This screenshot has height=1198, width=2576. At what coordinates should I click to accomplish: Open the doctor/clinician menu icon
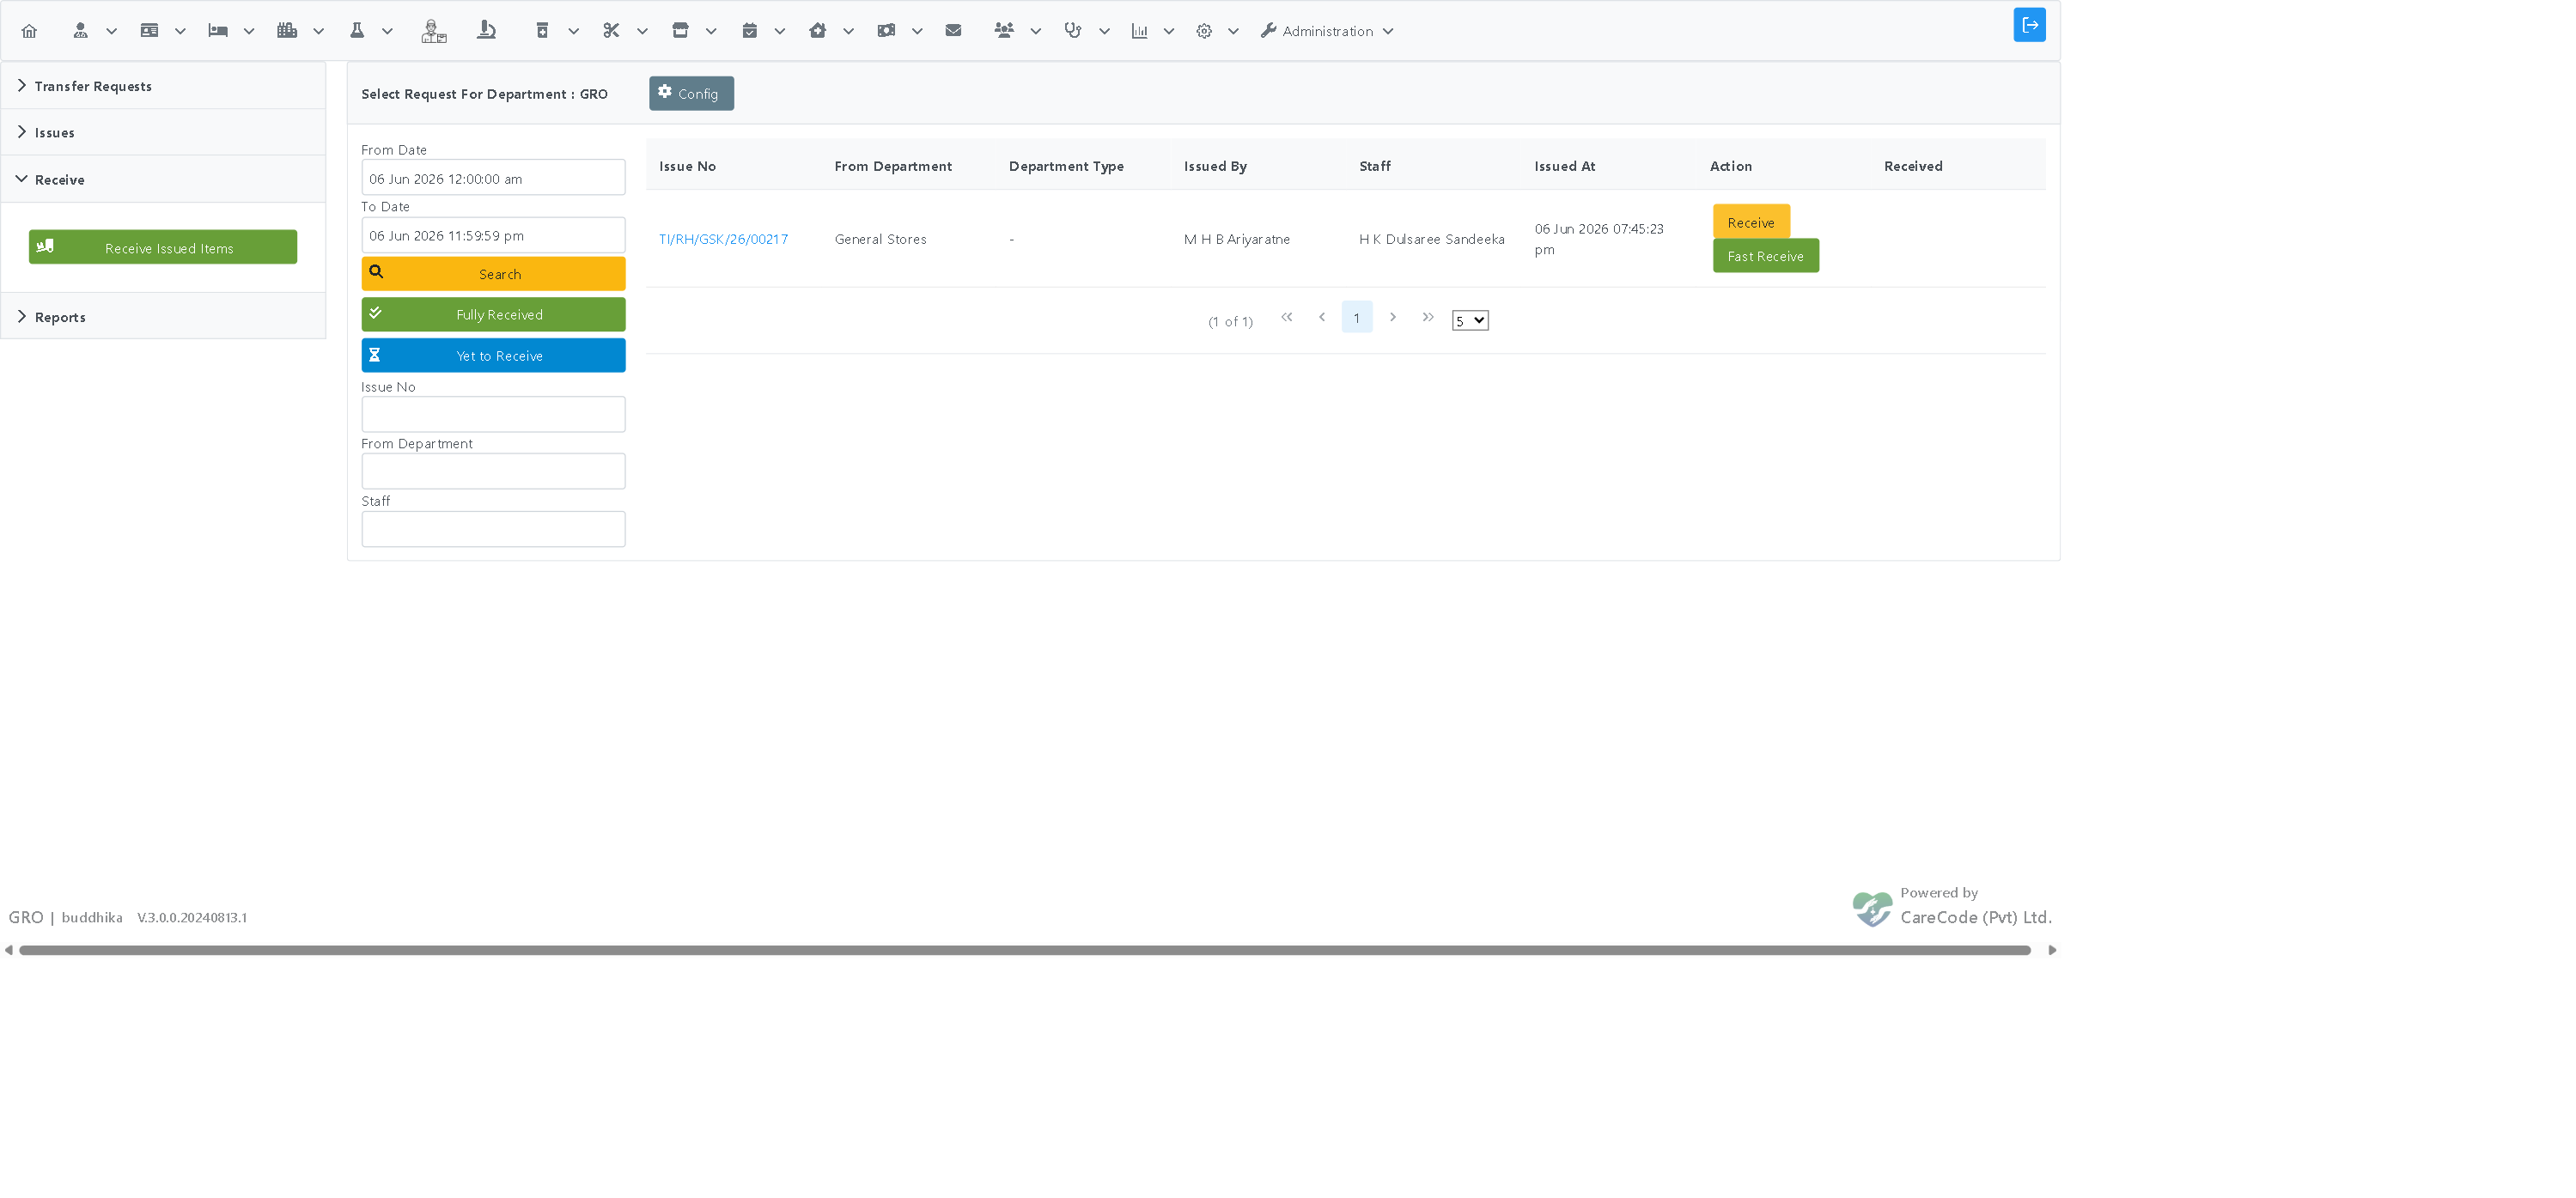(80, 31)
